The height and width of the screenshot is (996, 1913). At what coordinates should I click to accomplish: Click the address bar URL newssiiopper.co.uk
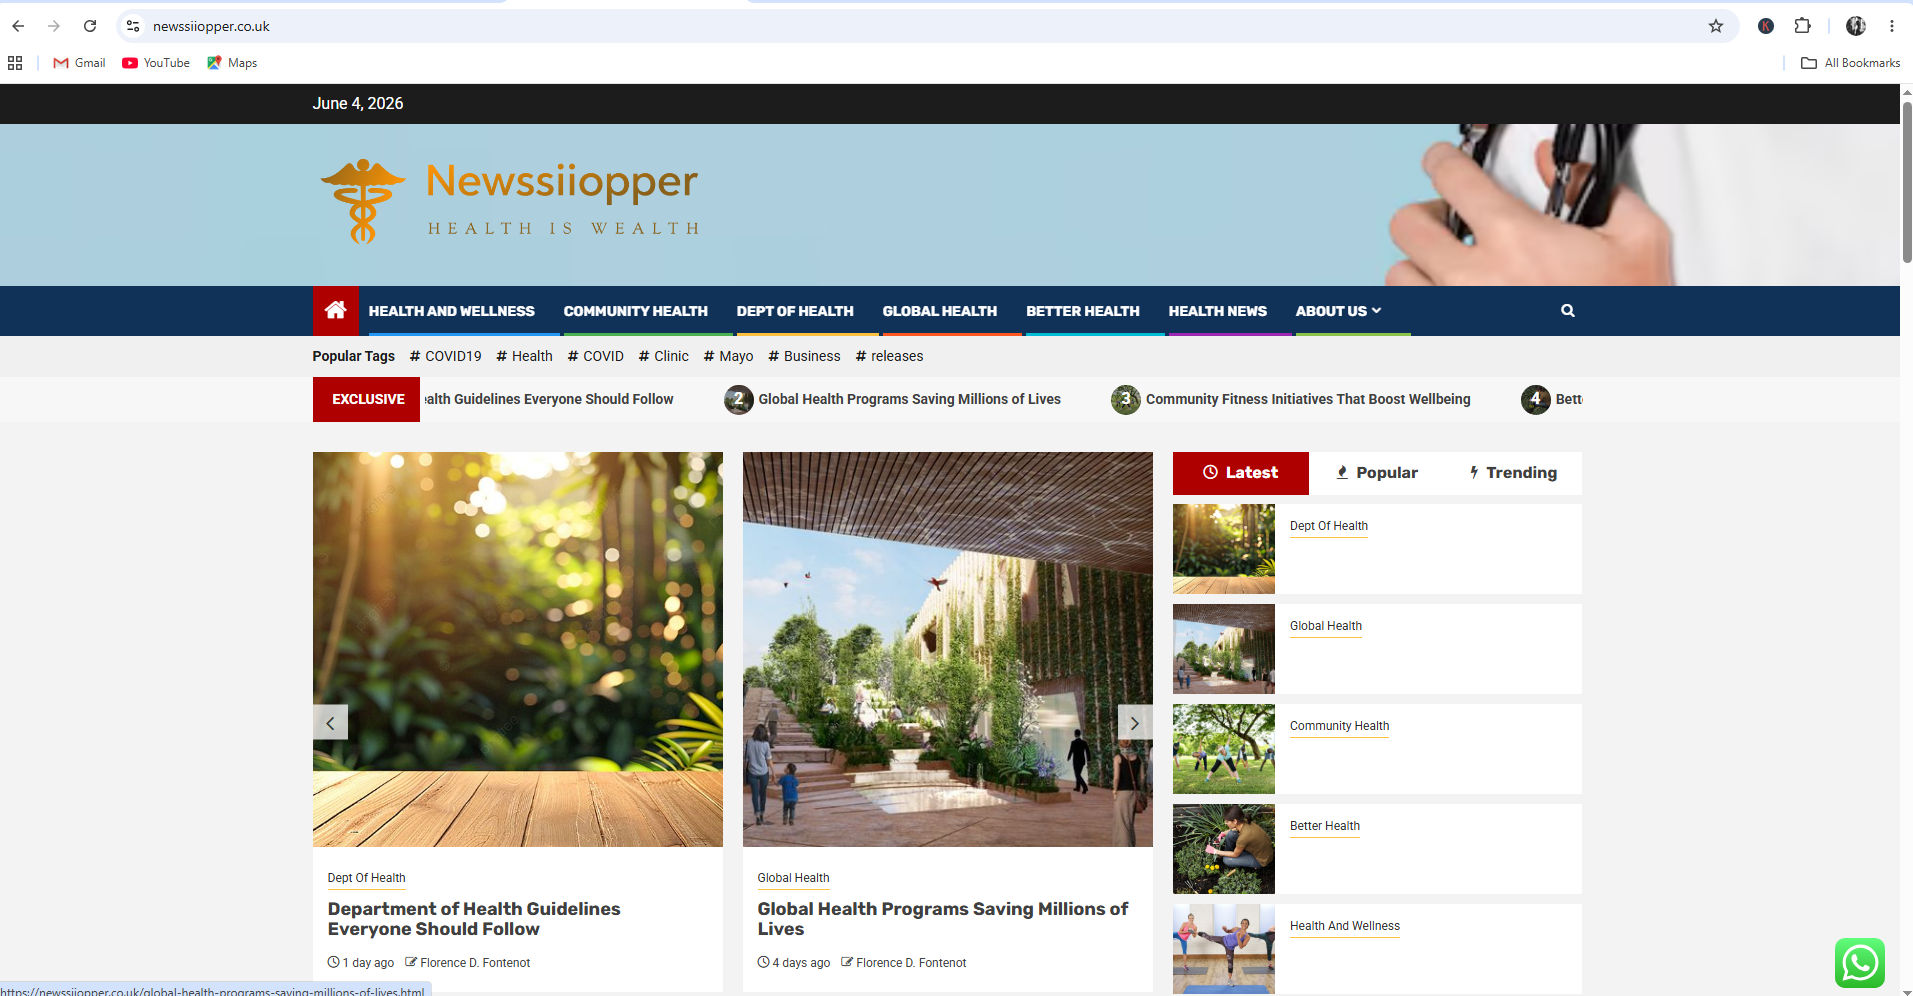pyautogui.click(x=211, y=26)
